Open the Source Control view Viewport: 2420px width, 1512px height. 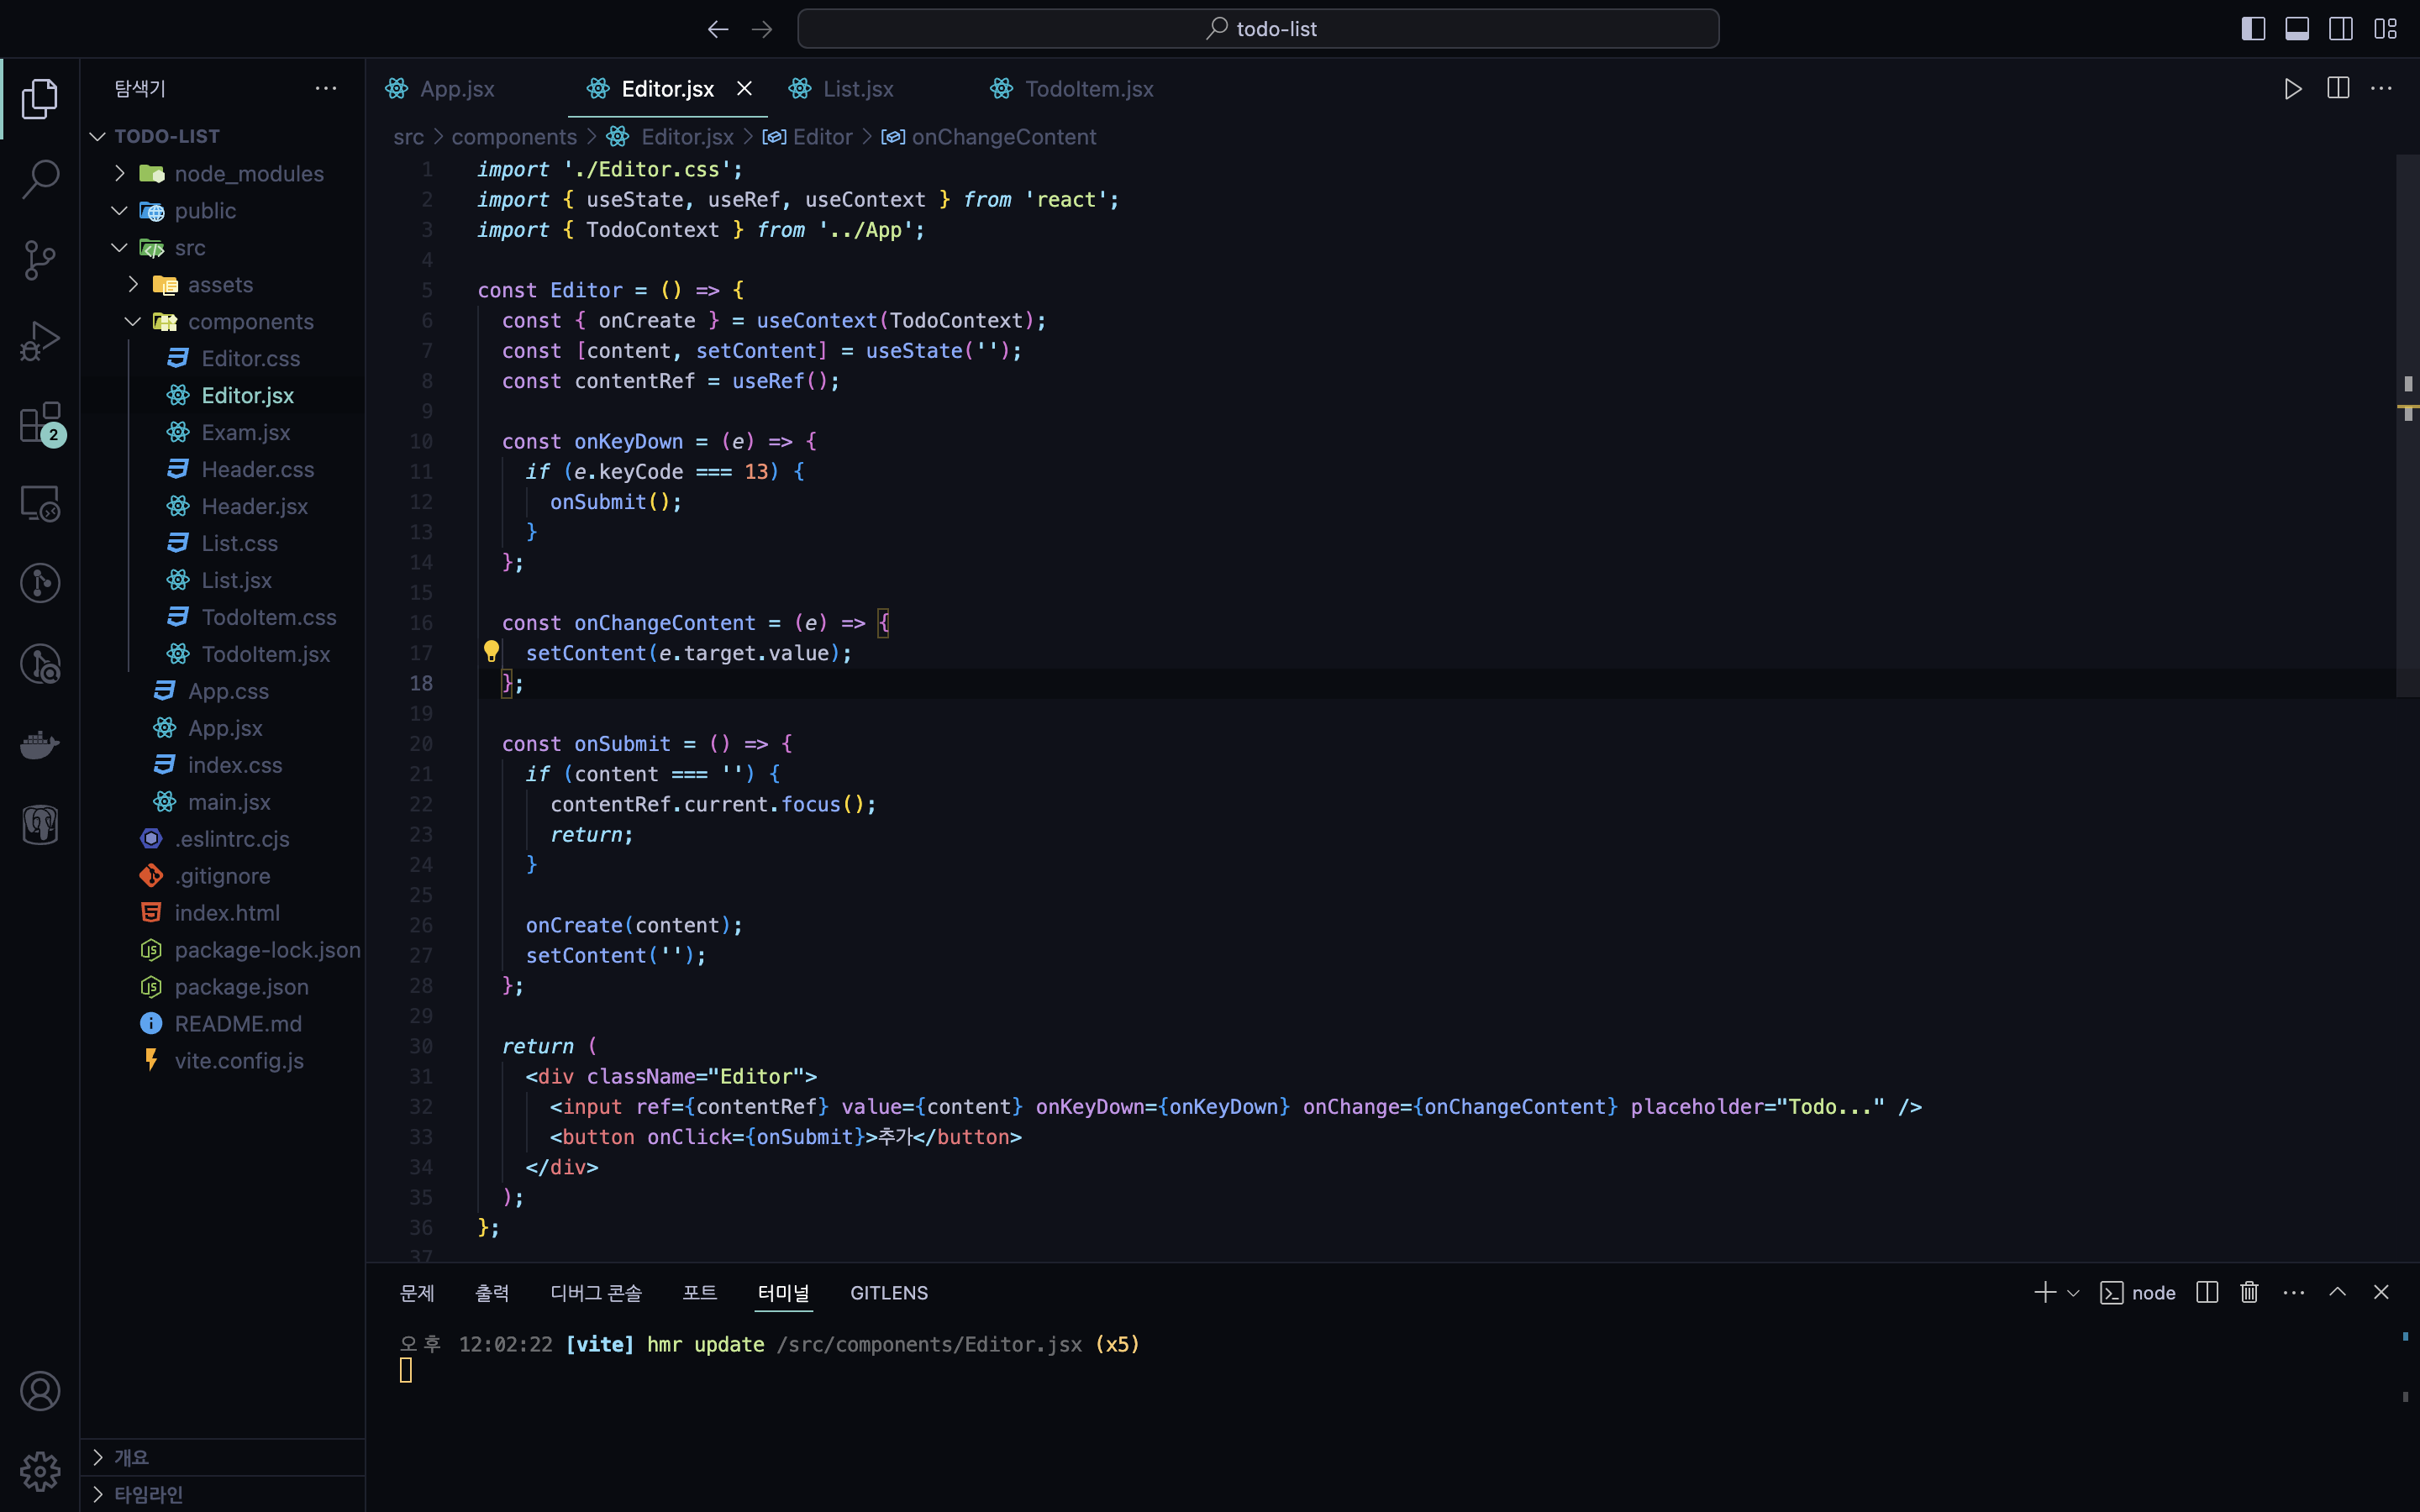[x=40, y=260]
